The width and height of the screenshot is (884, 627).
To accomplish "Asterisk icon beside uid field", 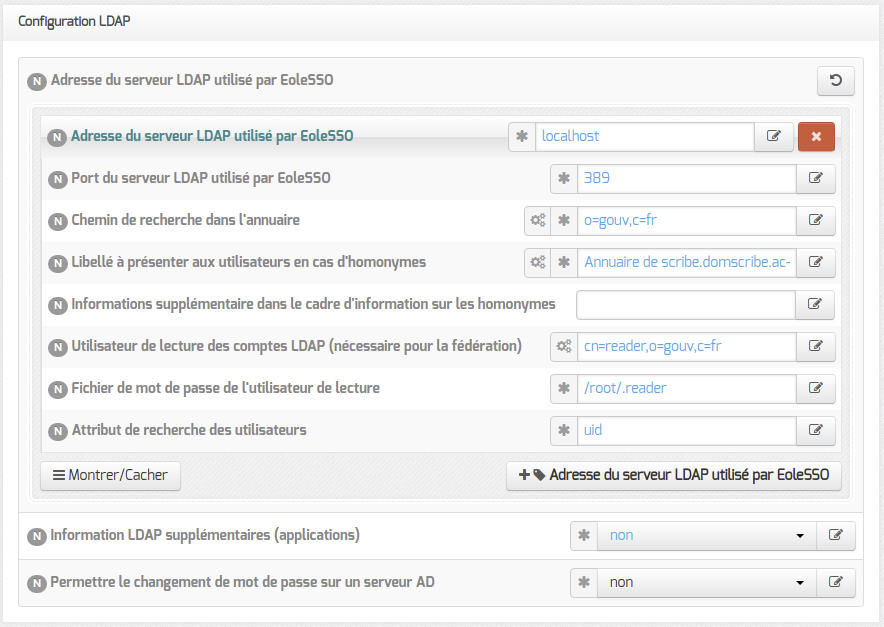I will [x=564, y=431].
